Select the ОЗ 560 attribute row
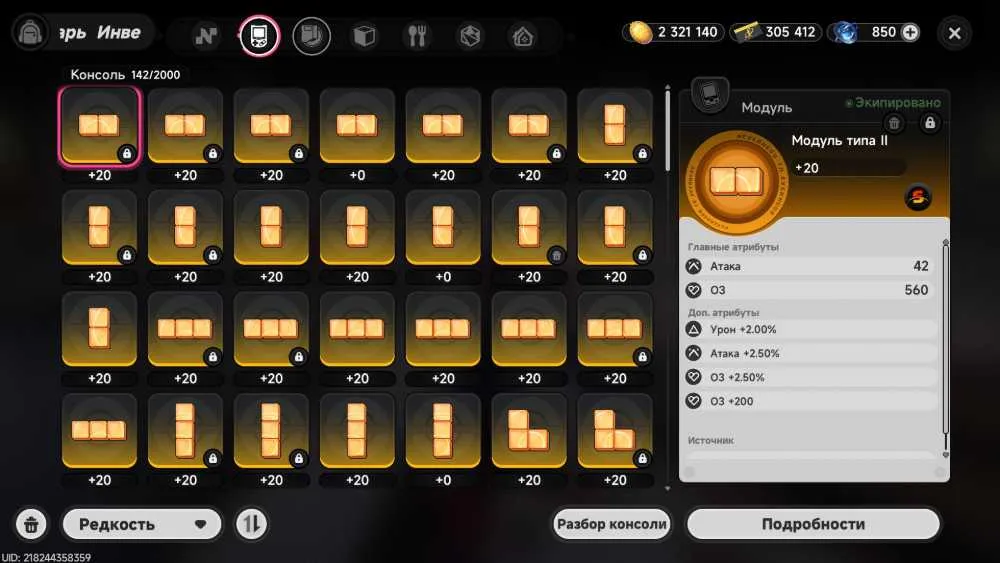 click(810, 290)
